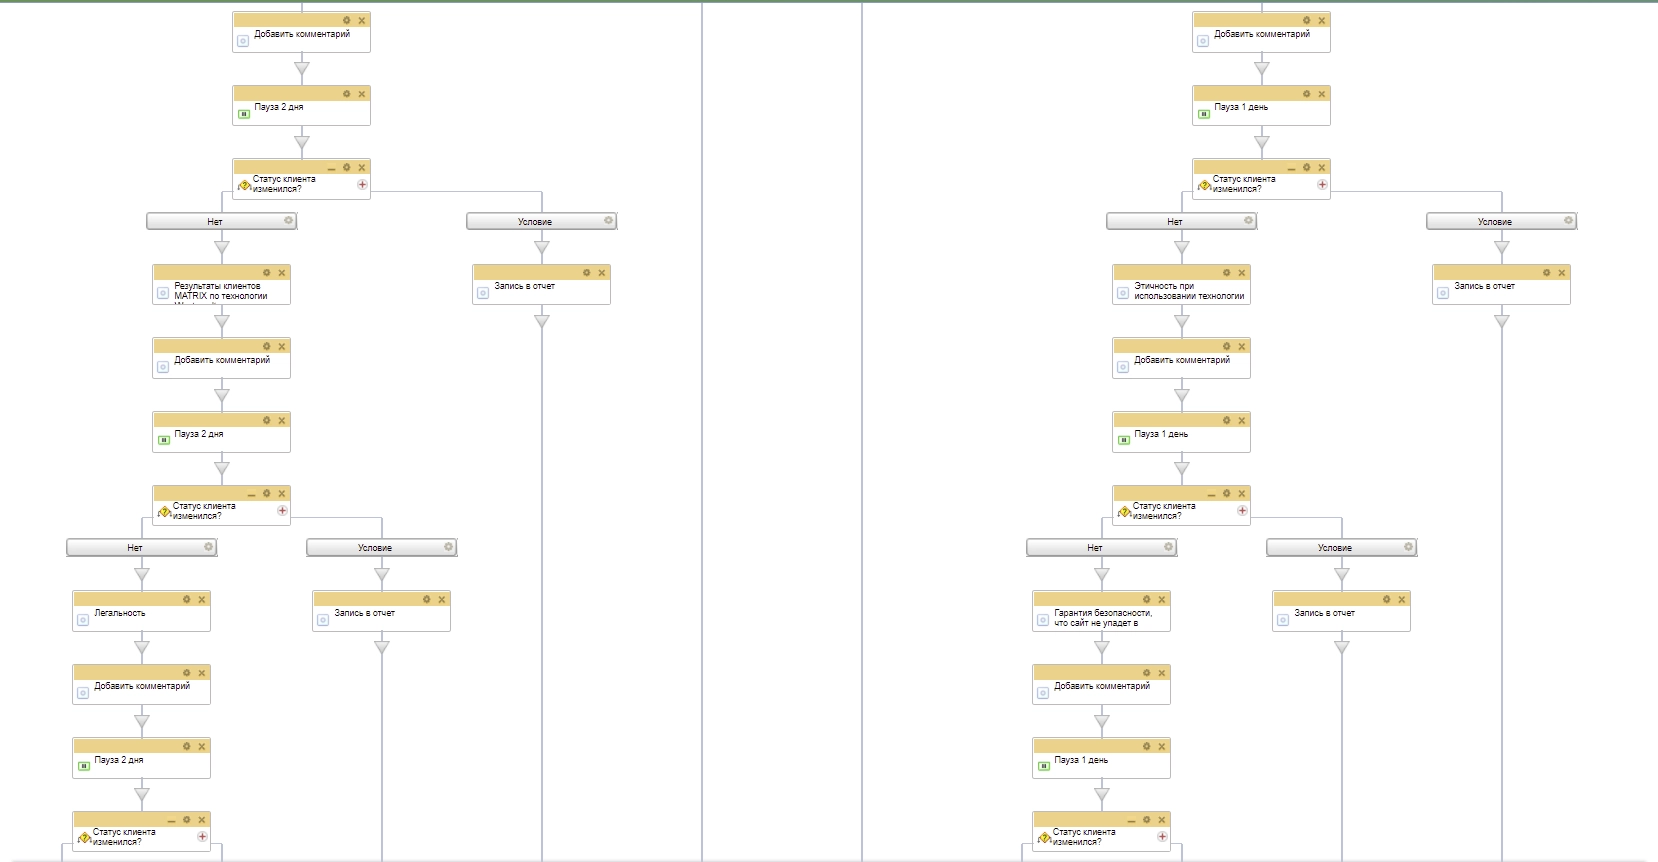Select the leftmost 'Нет' branch header
This screenshot has height=862, width=1658.
point(135,548)
